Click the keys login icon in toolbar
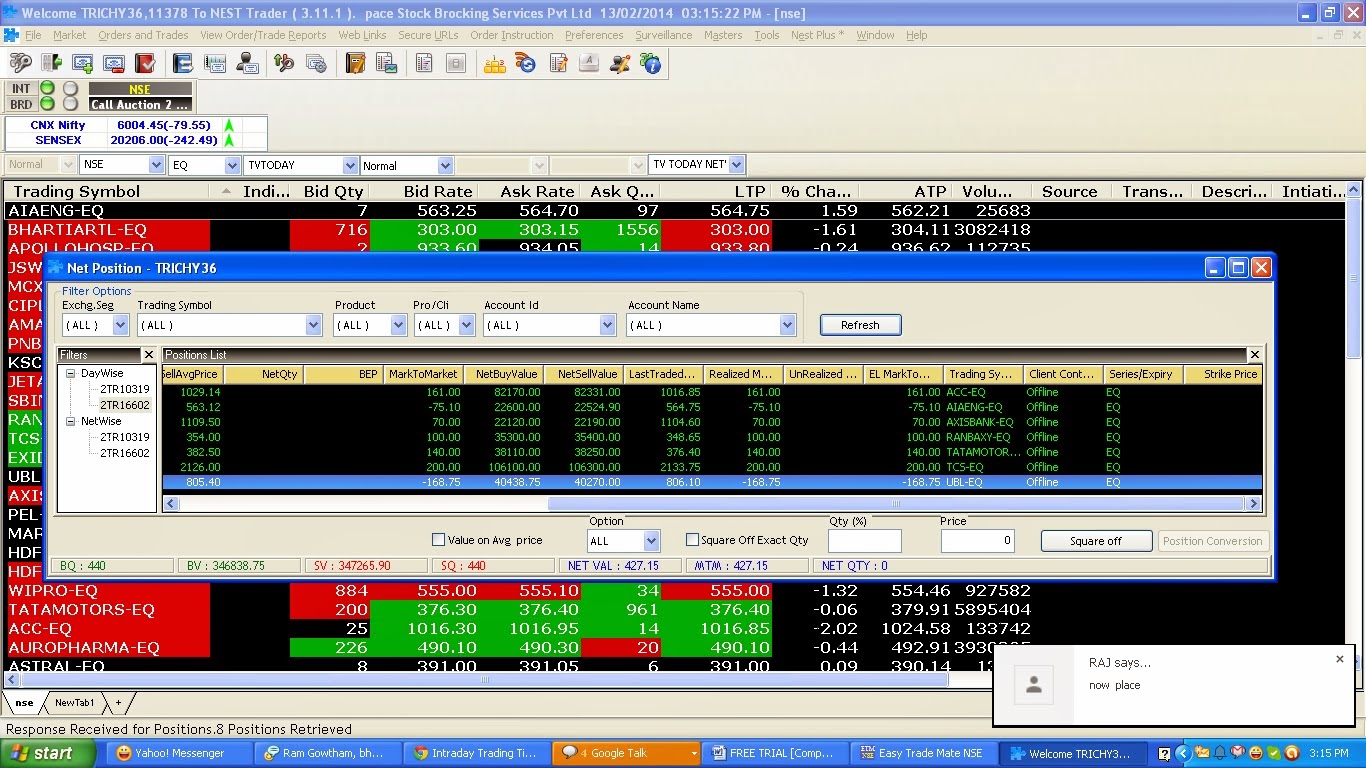 click(x=20, y=63)
